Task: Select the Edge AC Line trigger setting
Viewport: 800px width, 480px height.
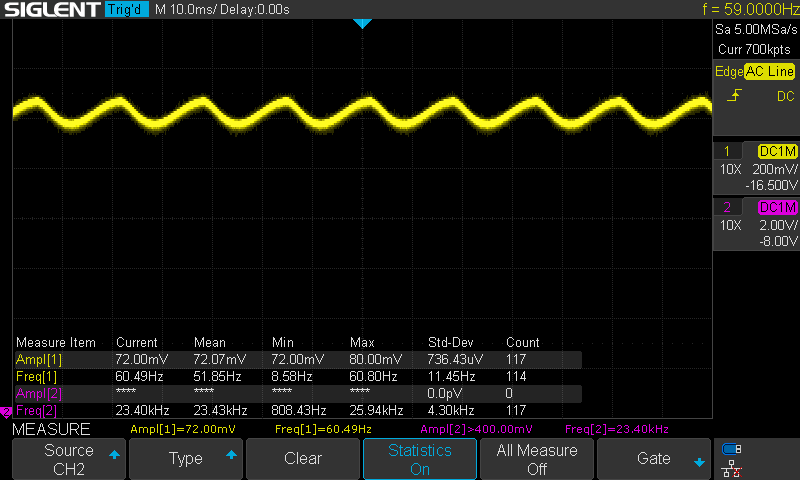Action: pyautogui.click(x=755, y=72)
